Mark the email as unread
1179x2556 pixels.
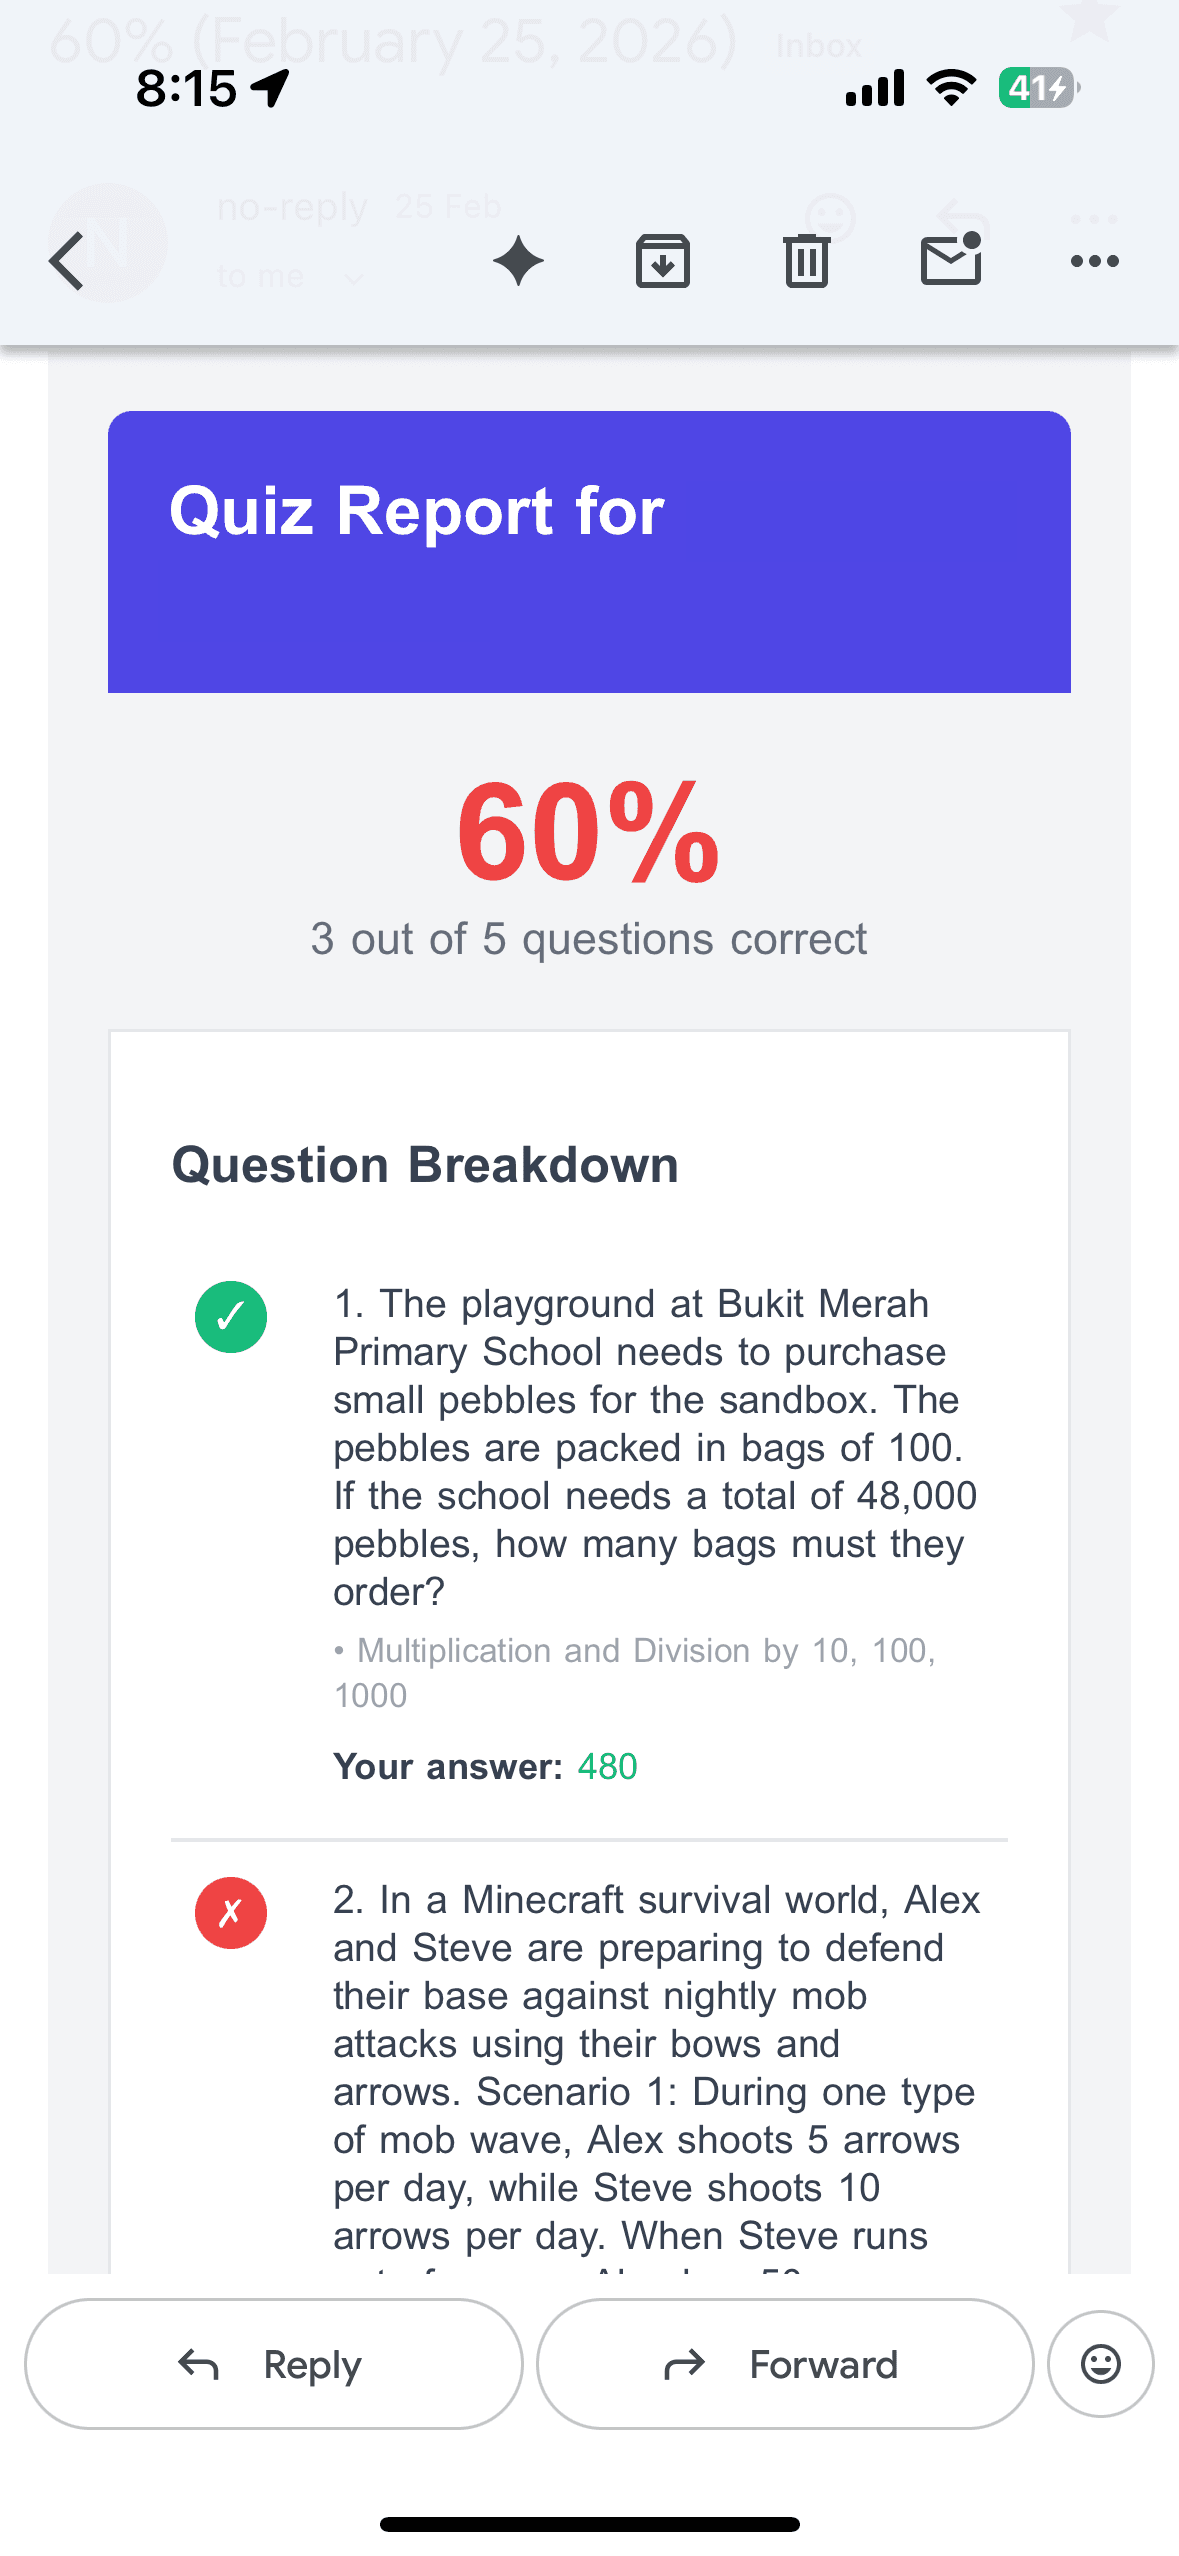click(950, 259)
